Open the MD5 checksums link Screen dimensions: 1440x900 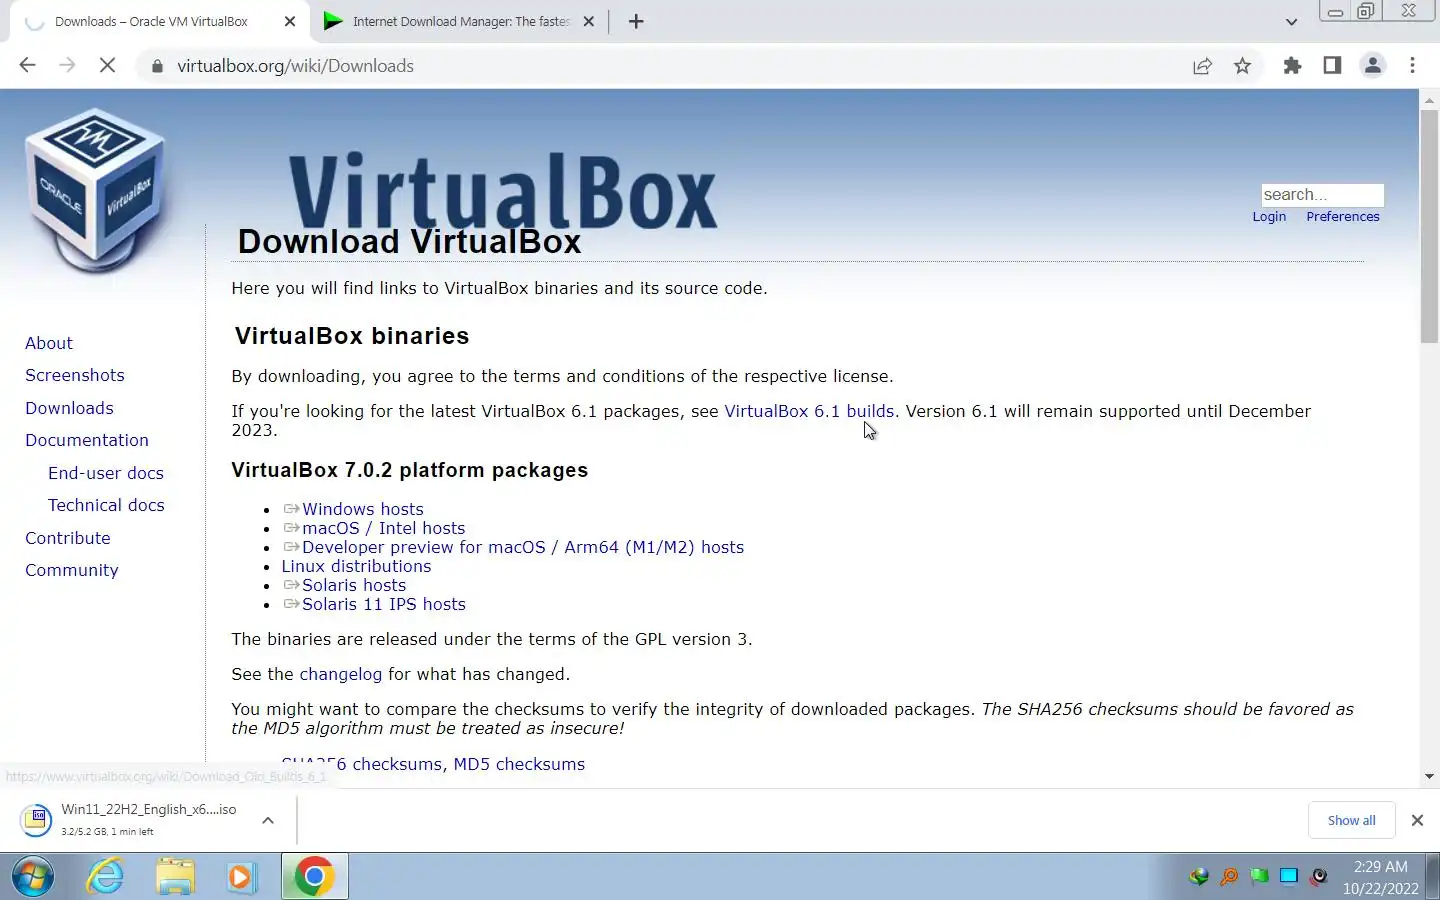pos(519,764)
